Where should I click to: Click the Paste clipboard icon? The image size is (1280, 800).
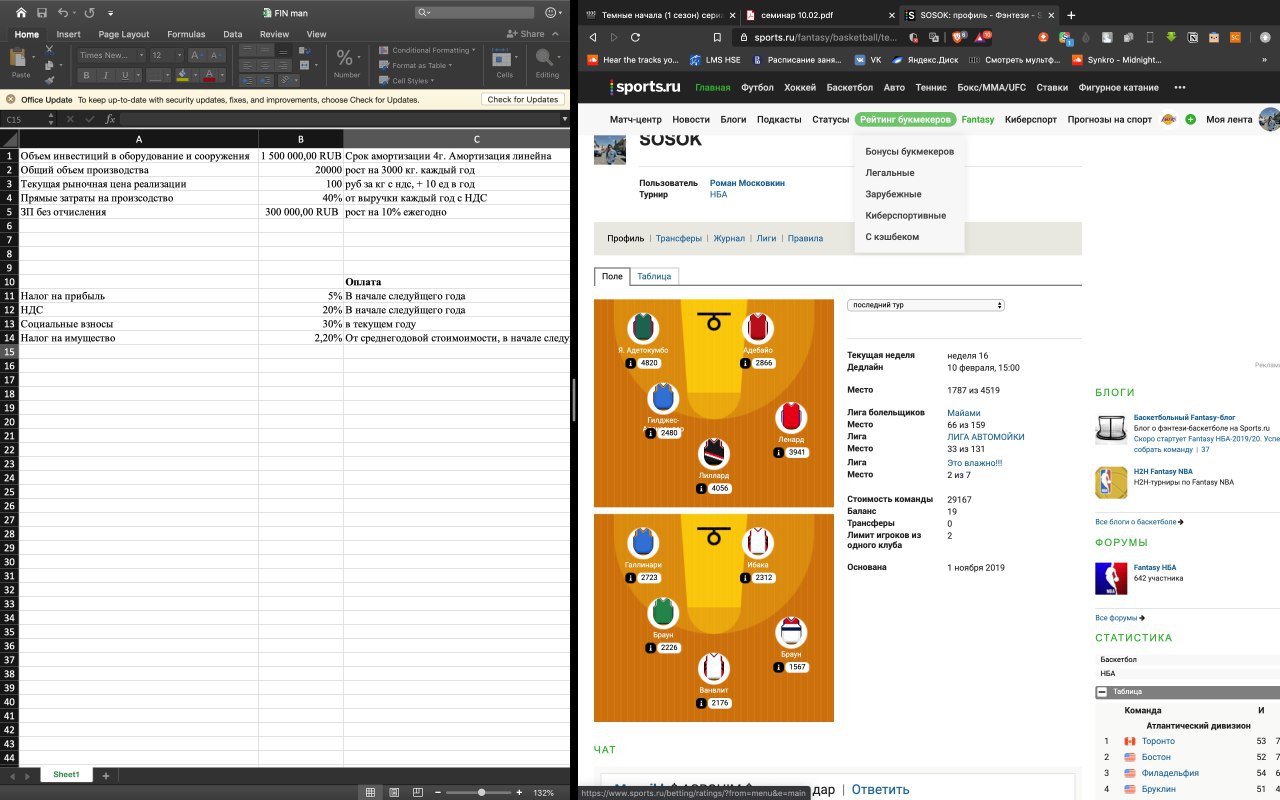[x=20, y=58]
